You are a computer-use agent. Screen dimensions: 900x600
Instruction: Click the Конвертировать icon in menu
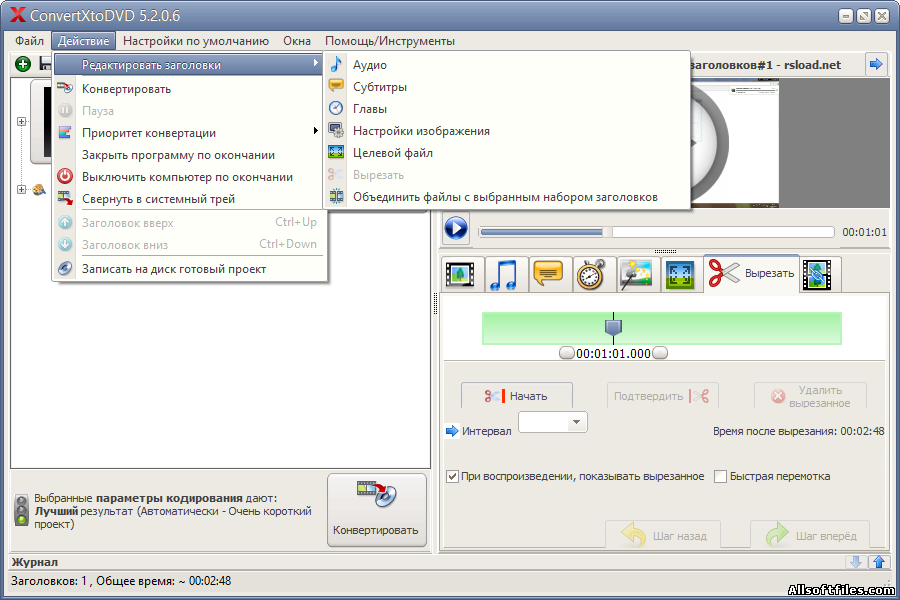pos(65,88)
